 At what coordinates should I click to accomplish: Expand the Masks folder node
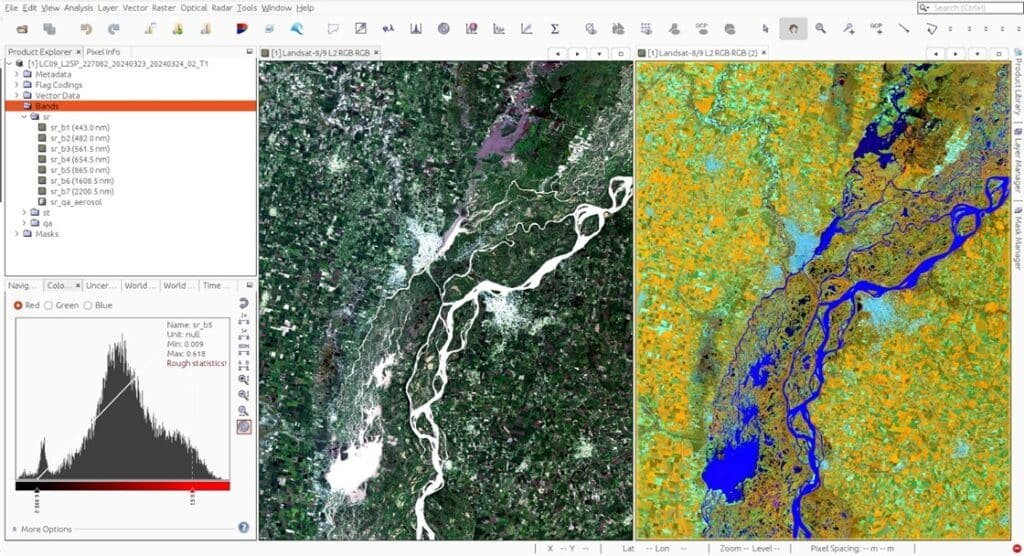coord(16,234)
